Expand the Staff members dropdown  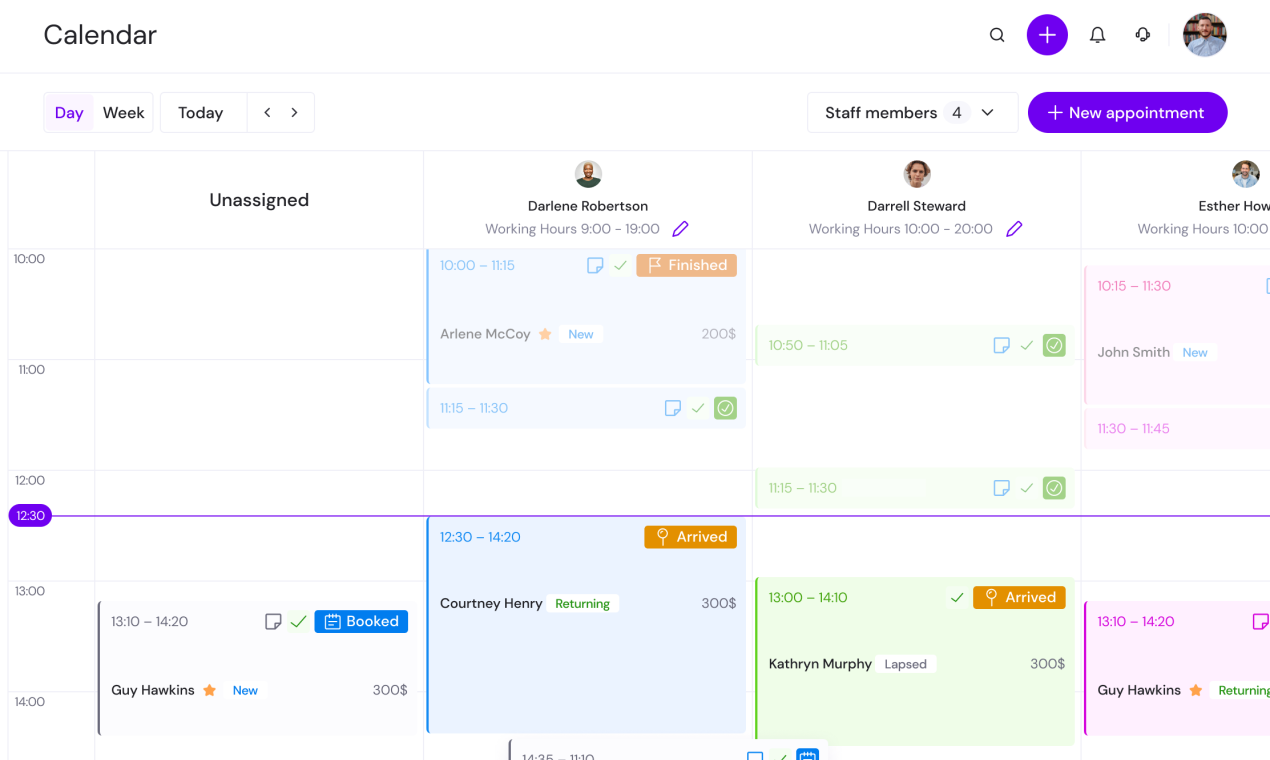(912, 113)
